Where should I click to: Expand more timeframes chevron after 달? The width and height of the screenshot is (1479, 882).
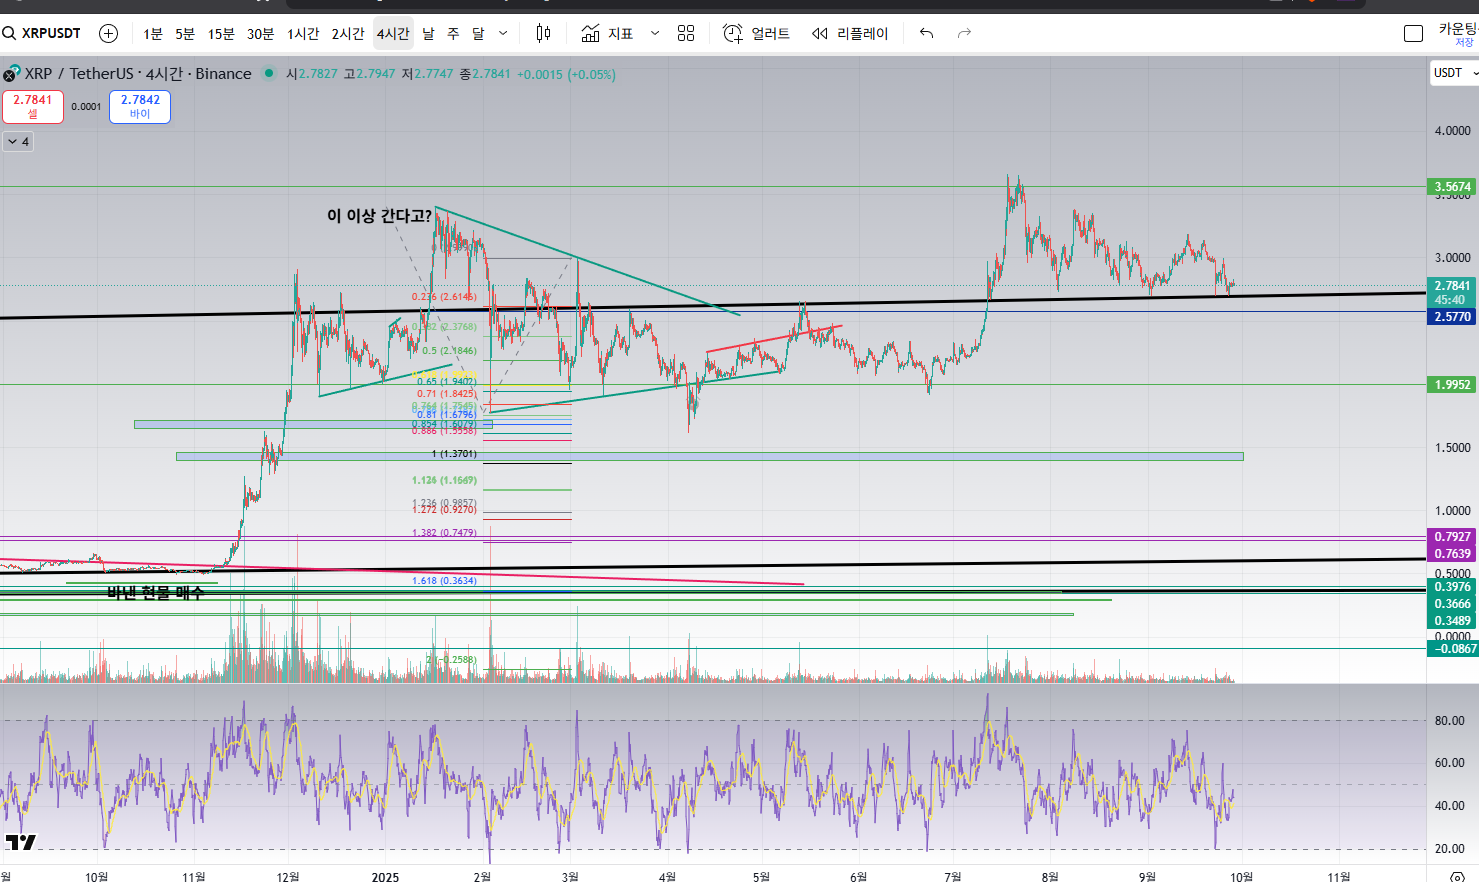click(x=503, y=33)
